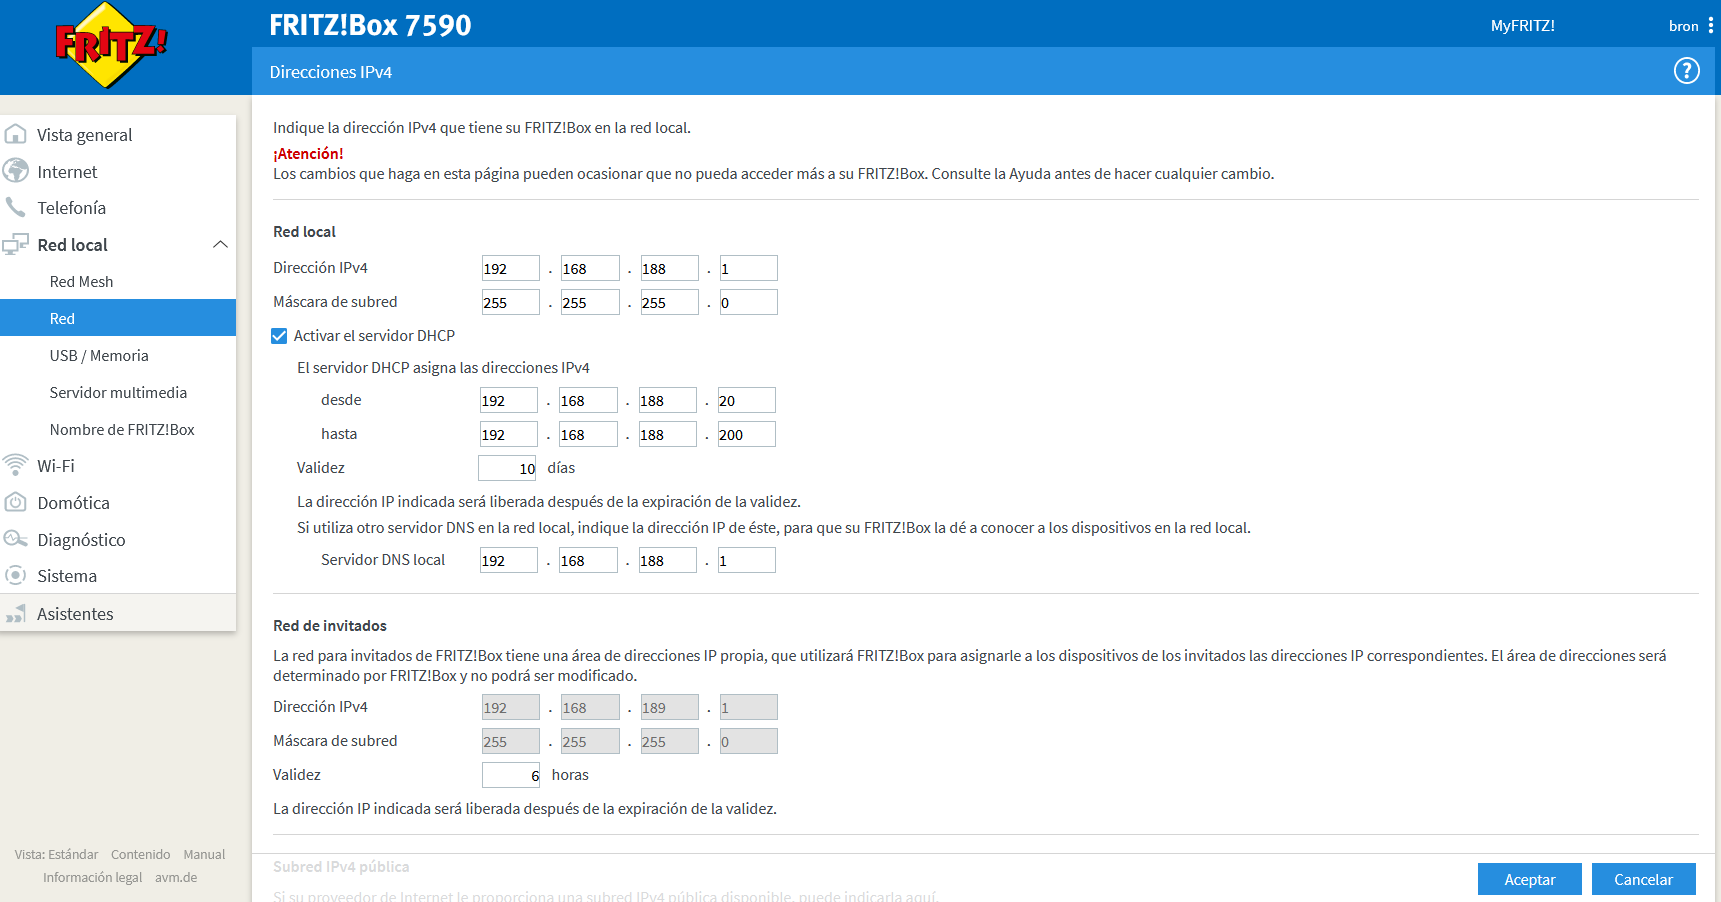This screenshot has width=1721, height=902.
Task: Click the Aceptar button
Action: [1530, 879]
